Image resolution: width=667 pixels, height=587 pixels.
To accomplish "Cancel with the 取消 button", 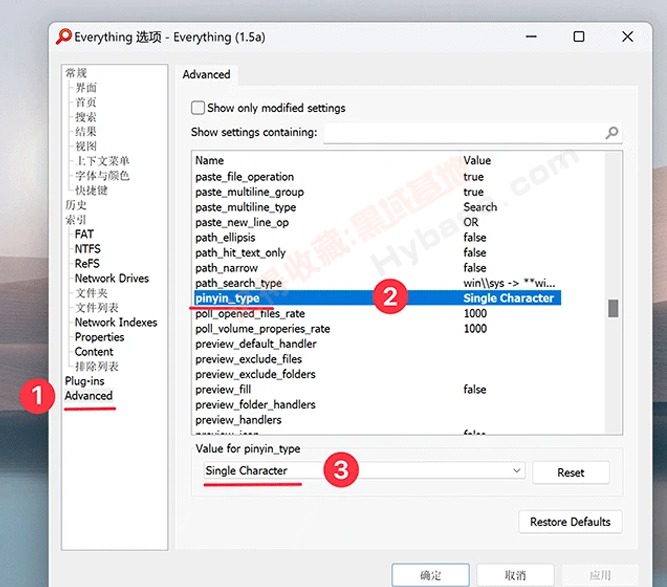I will (515, 575).
